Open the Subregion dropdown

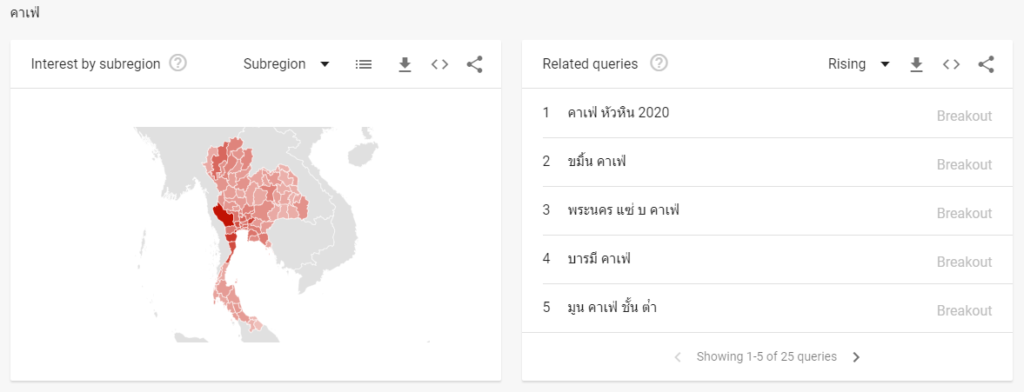tap(286, 64)
